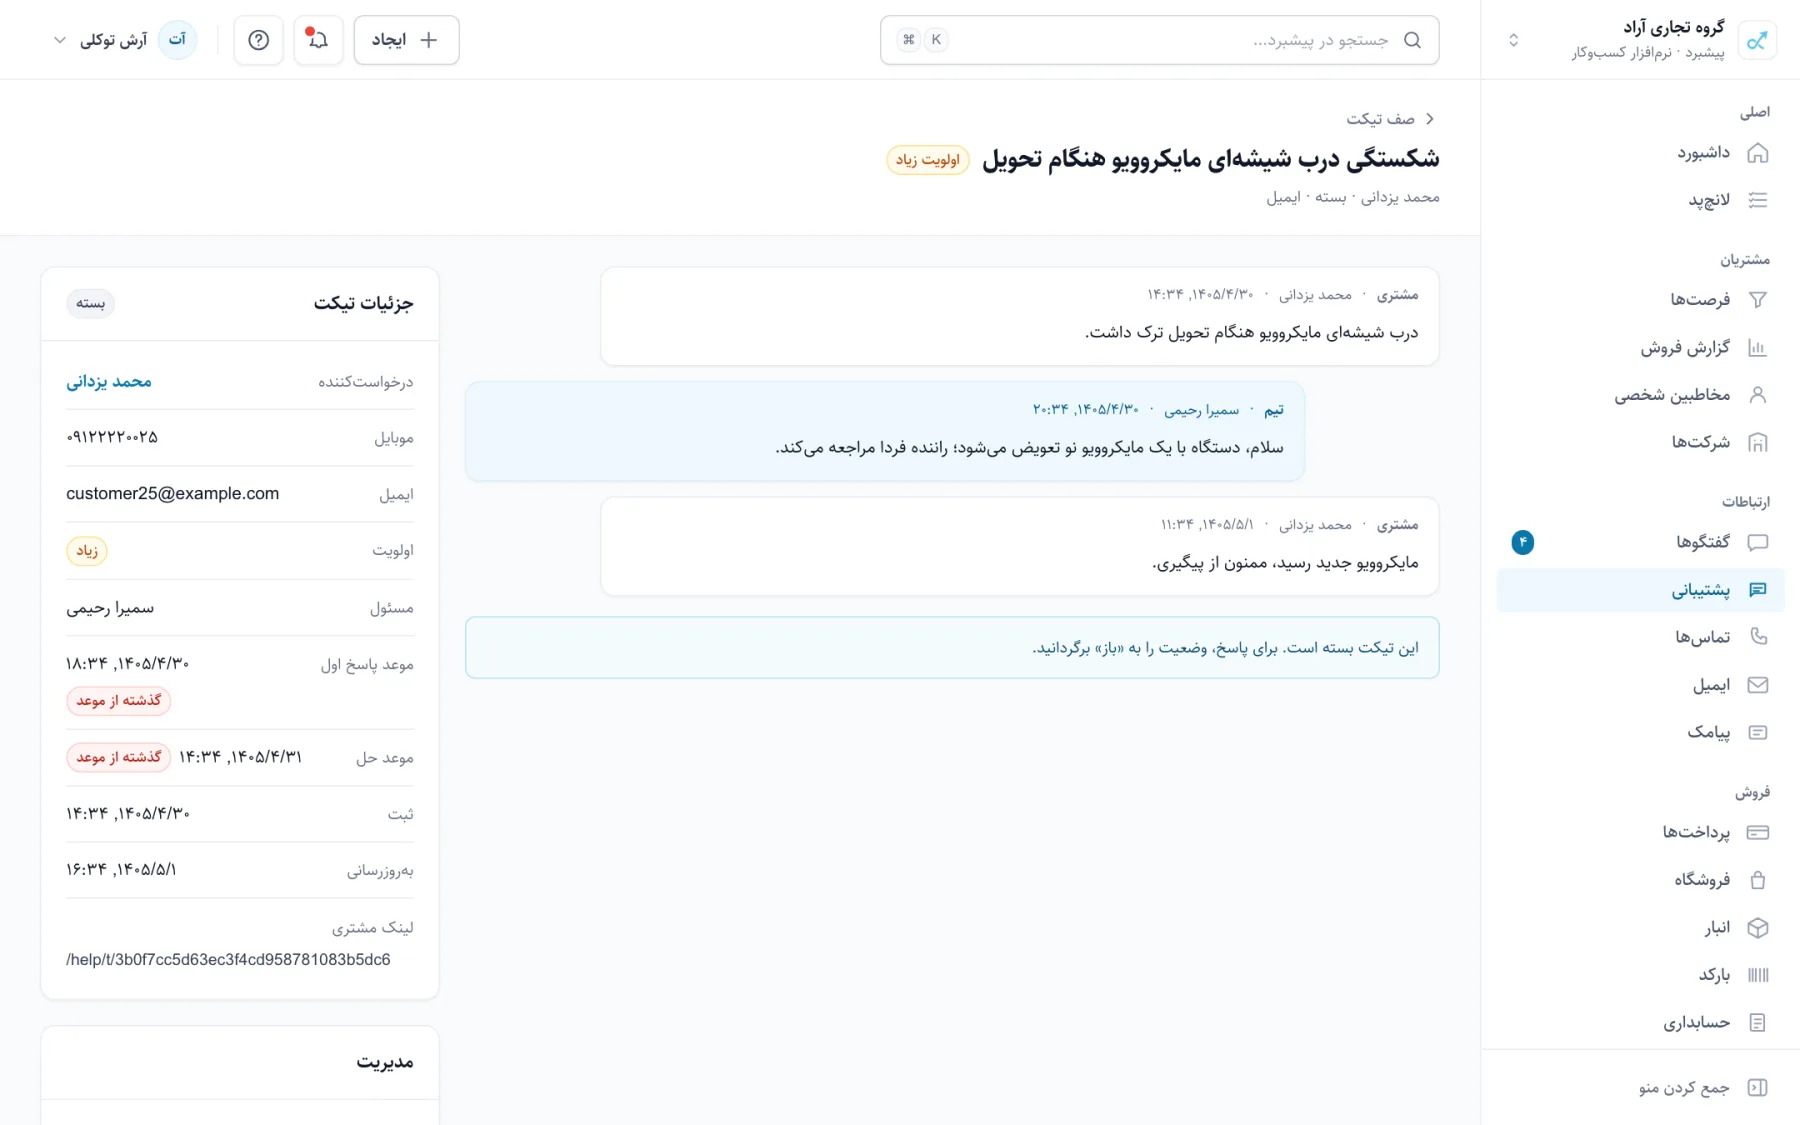Click the اولویت زیاد badge in title
The image size is (1800, 1125).
click(927, 160)
